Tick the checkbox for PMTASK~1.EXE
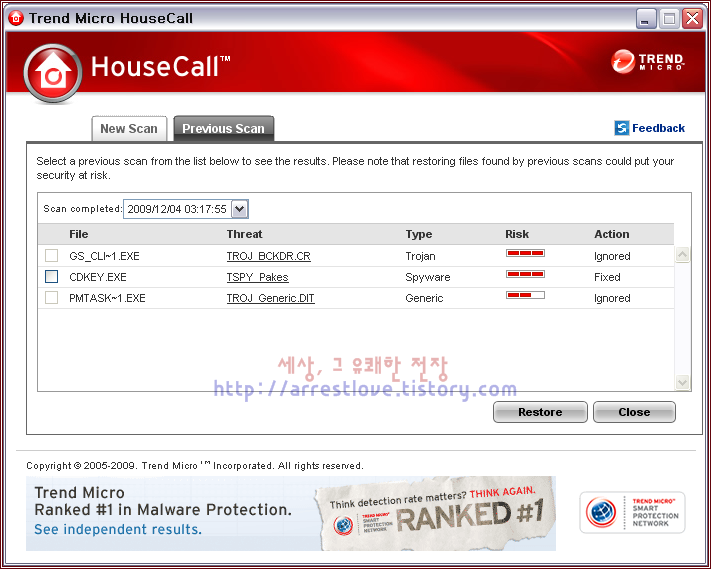This screenshot has width=711, height=569. (x=52, y=298)
